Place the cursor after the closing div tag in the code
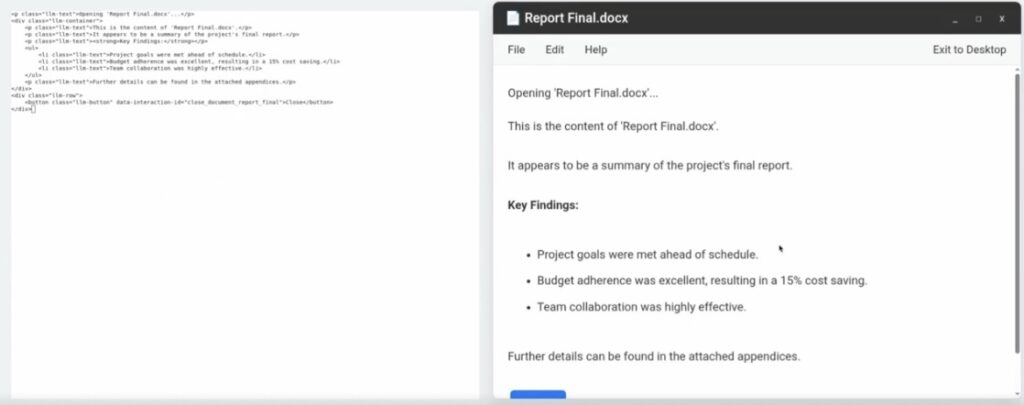 tap(31, 109)
